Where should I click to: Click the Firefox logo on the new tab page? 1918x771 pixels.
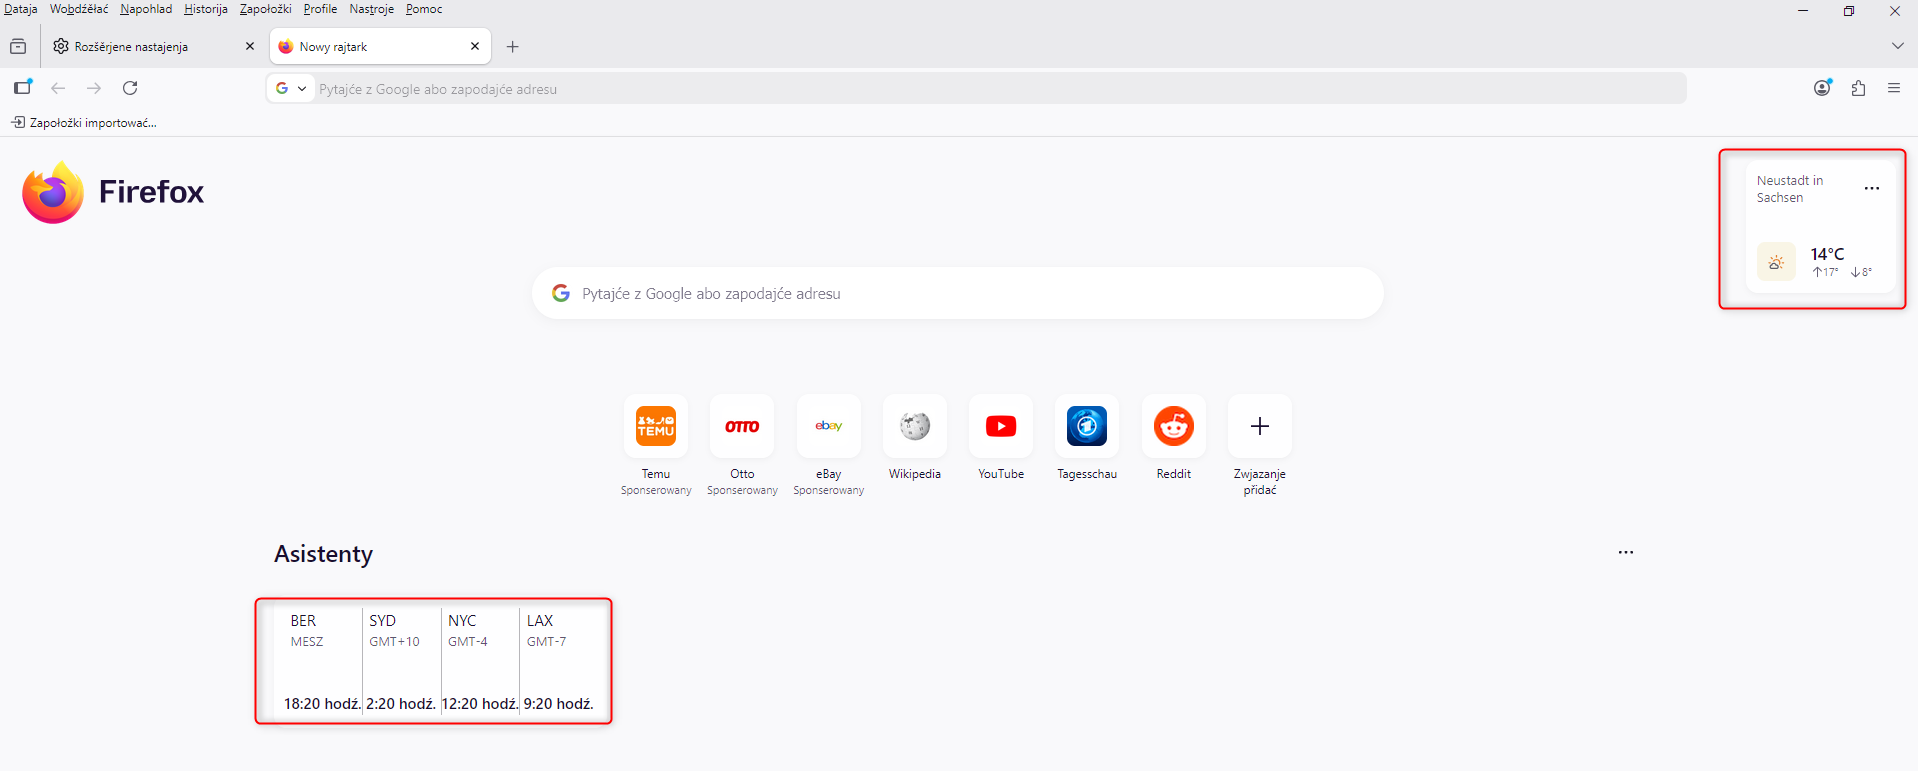point(53,192)
